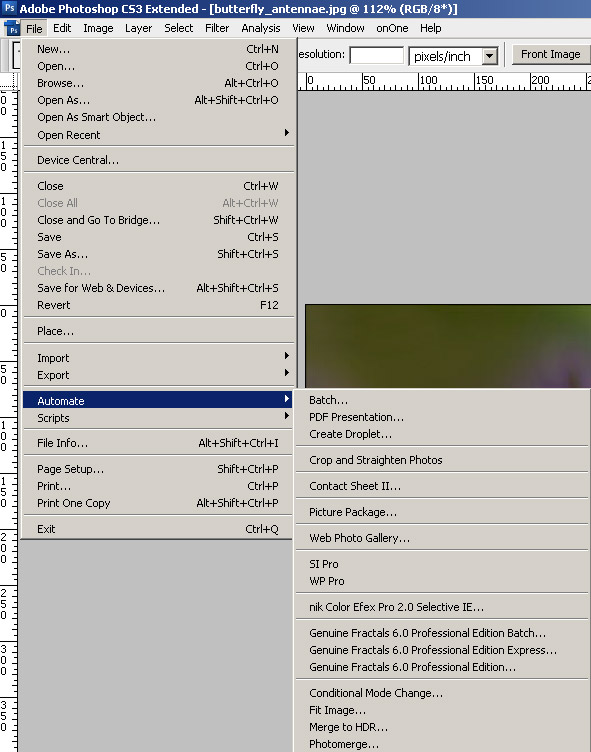Open the Filter menu
The height and width of the screenshot is (752, 591).
click(217, 28)
